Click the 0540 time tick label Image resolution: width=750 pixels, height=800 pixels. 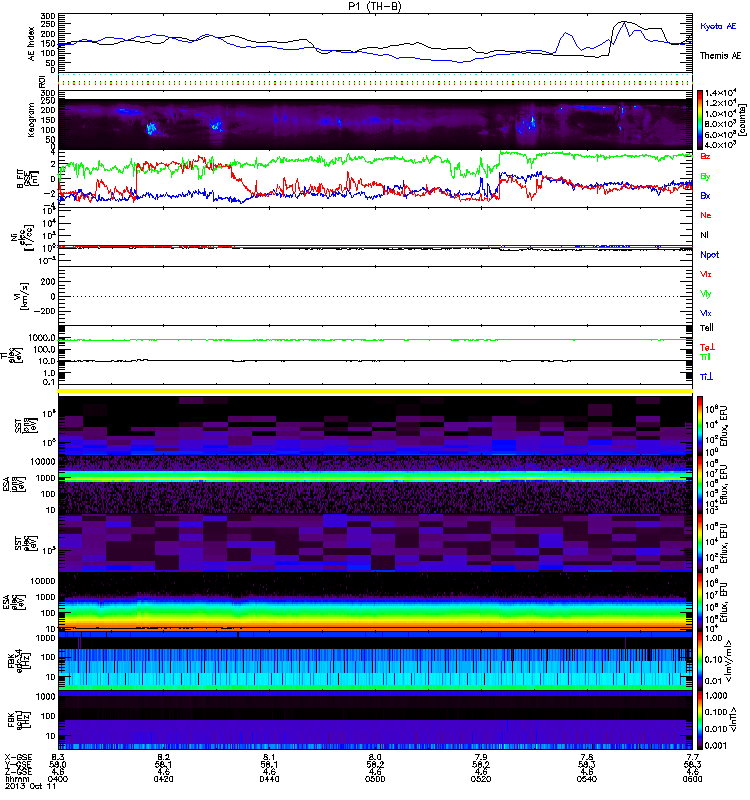pos(586,780)
